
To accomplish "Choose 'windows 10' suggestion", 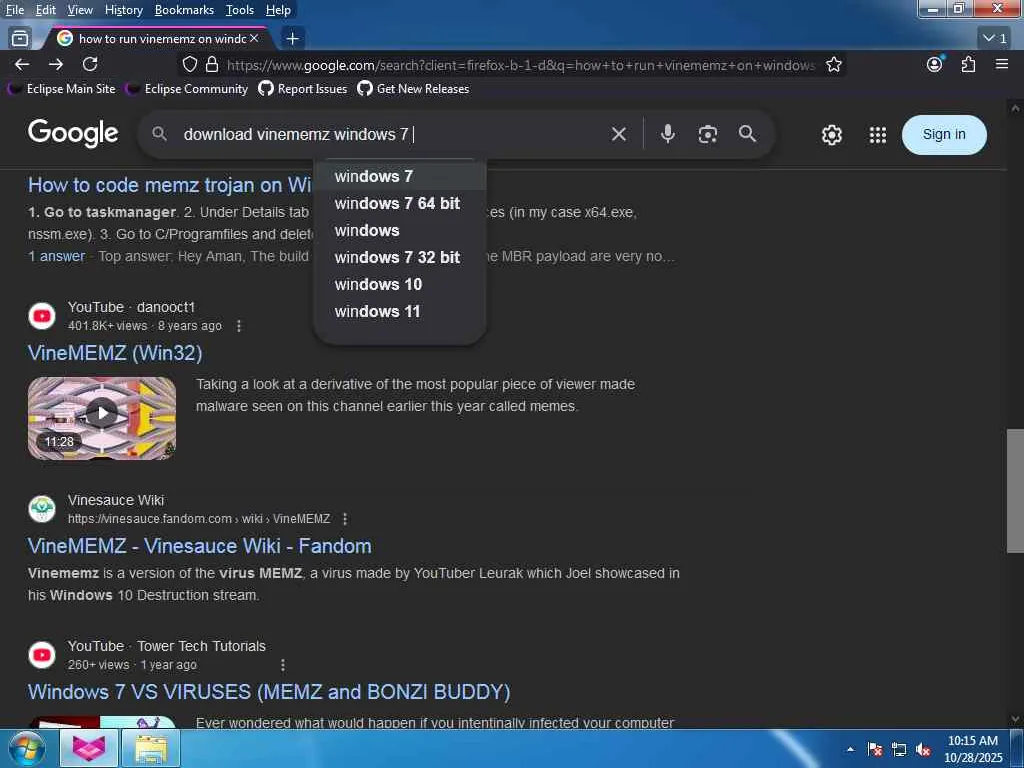I will point(400,284).
